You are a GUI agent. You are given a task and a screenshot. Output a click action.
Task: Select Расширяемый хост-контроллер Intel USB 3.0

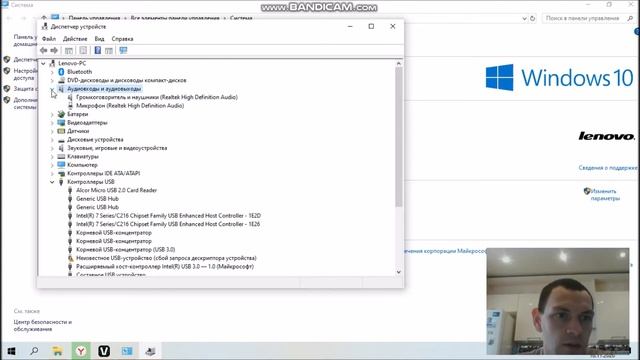165,267
